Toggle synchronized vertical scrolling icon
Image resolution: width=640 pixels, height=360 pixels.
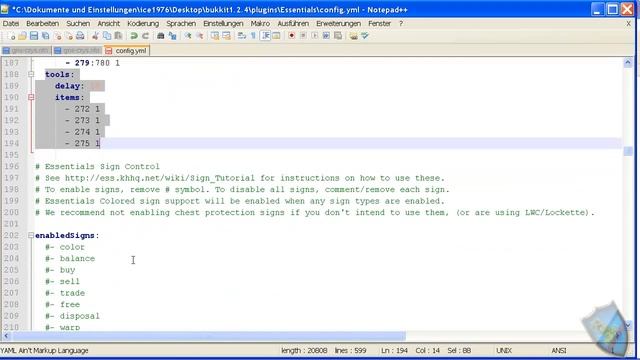click(x=215, y=36)
